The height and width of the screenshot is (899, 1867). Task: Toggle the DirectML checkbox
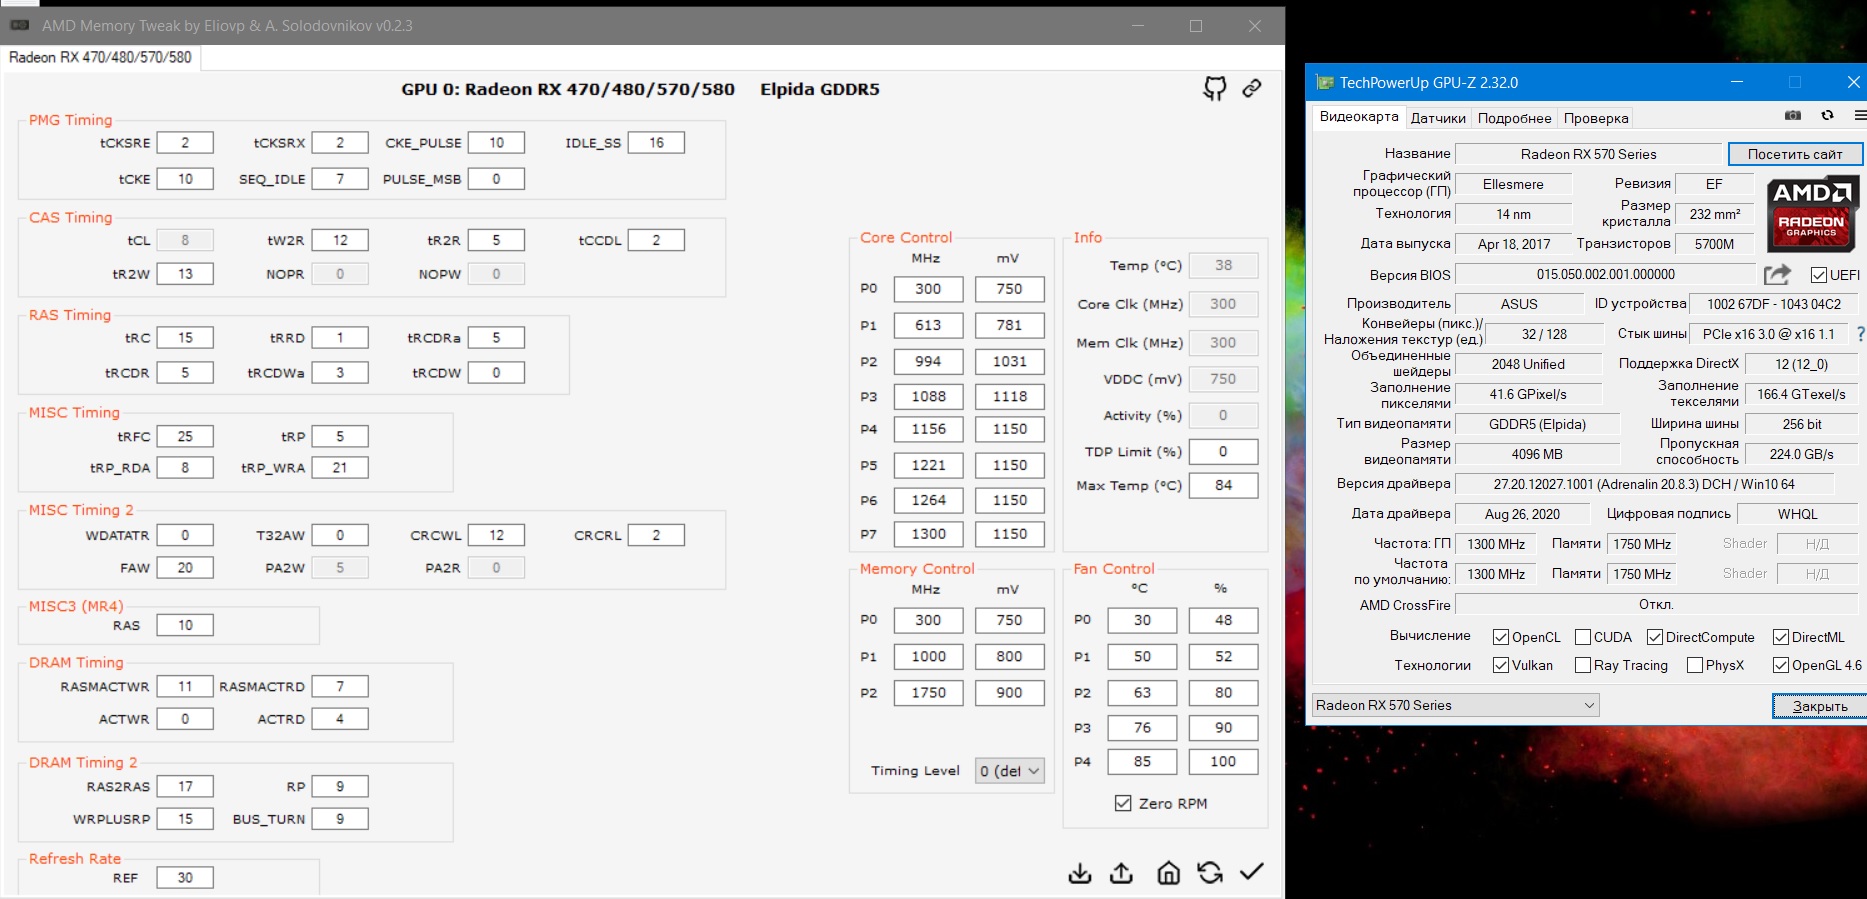coord(1781,637)
